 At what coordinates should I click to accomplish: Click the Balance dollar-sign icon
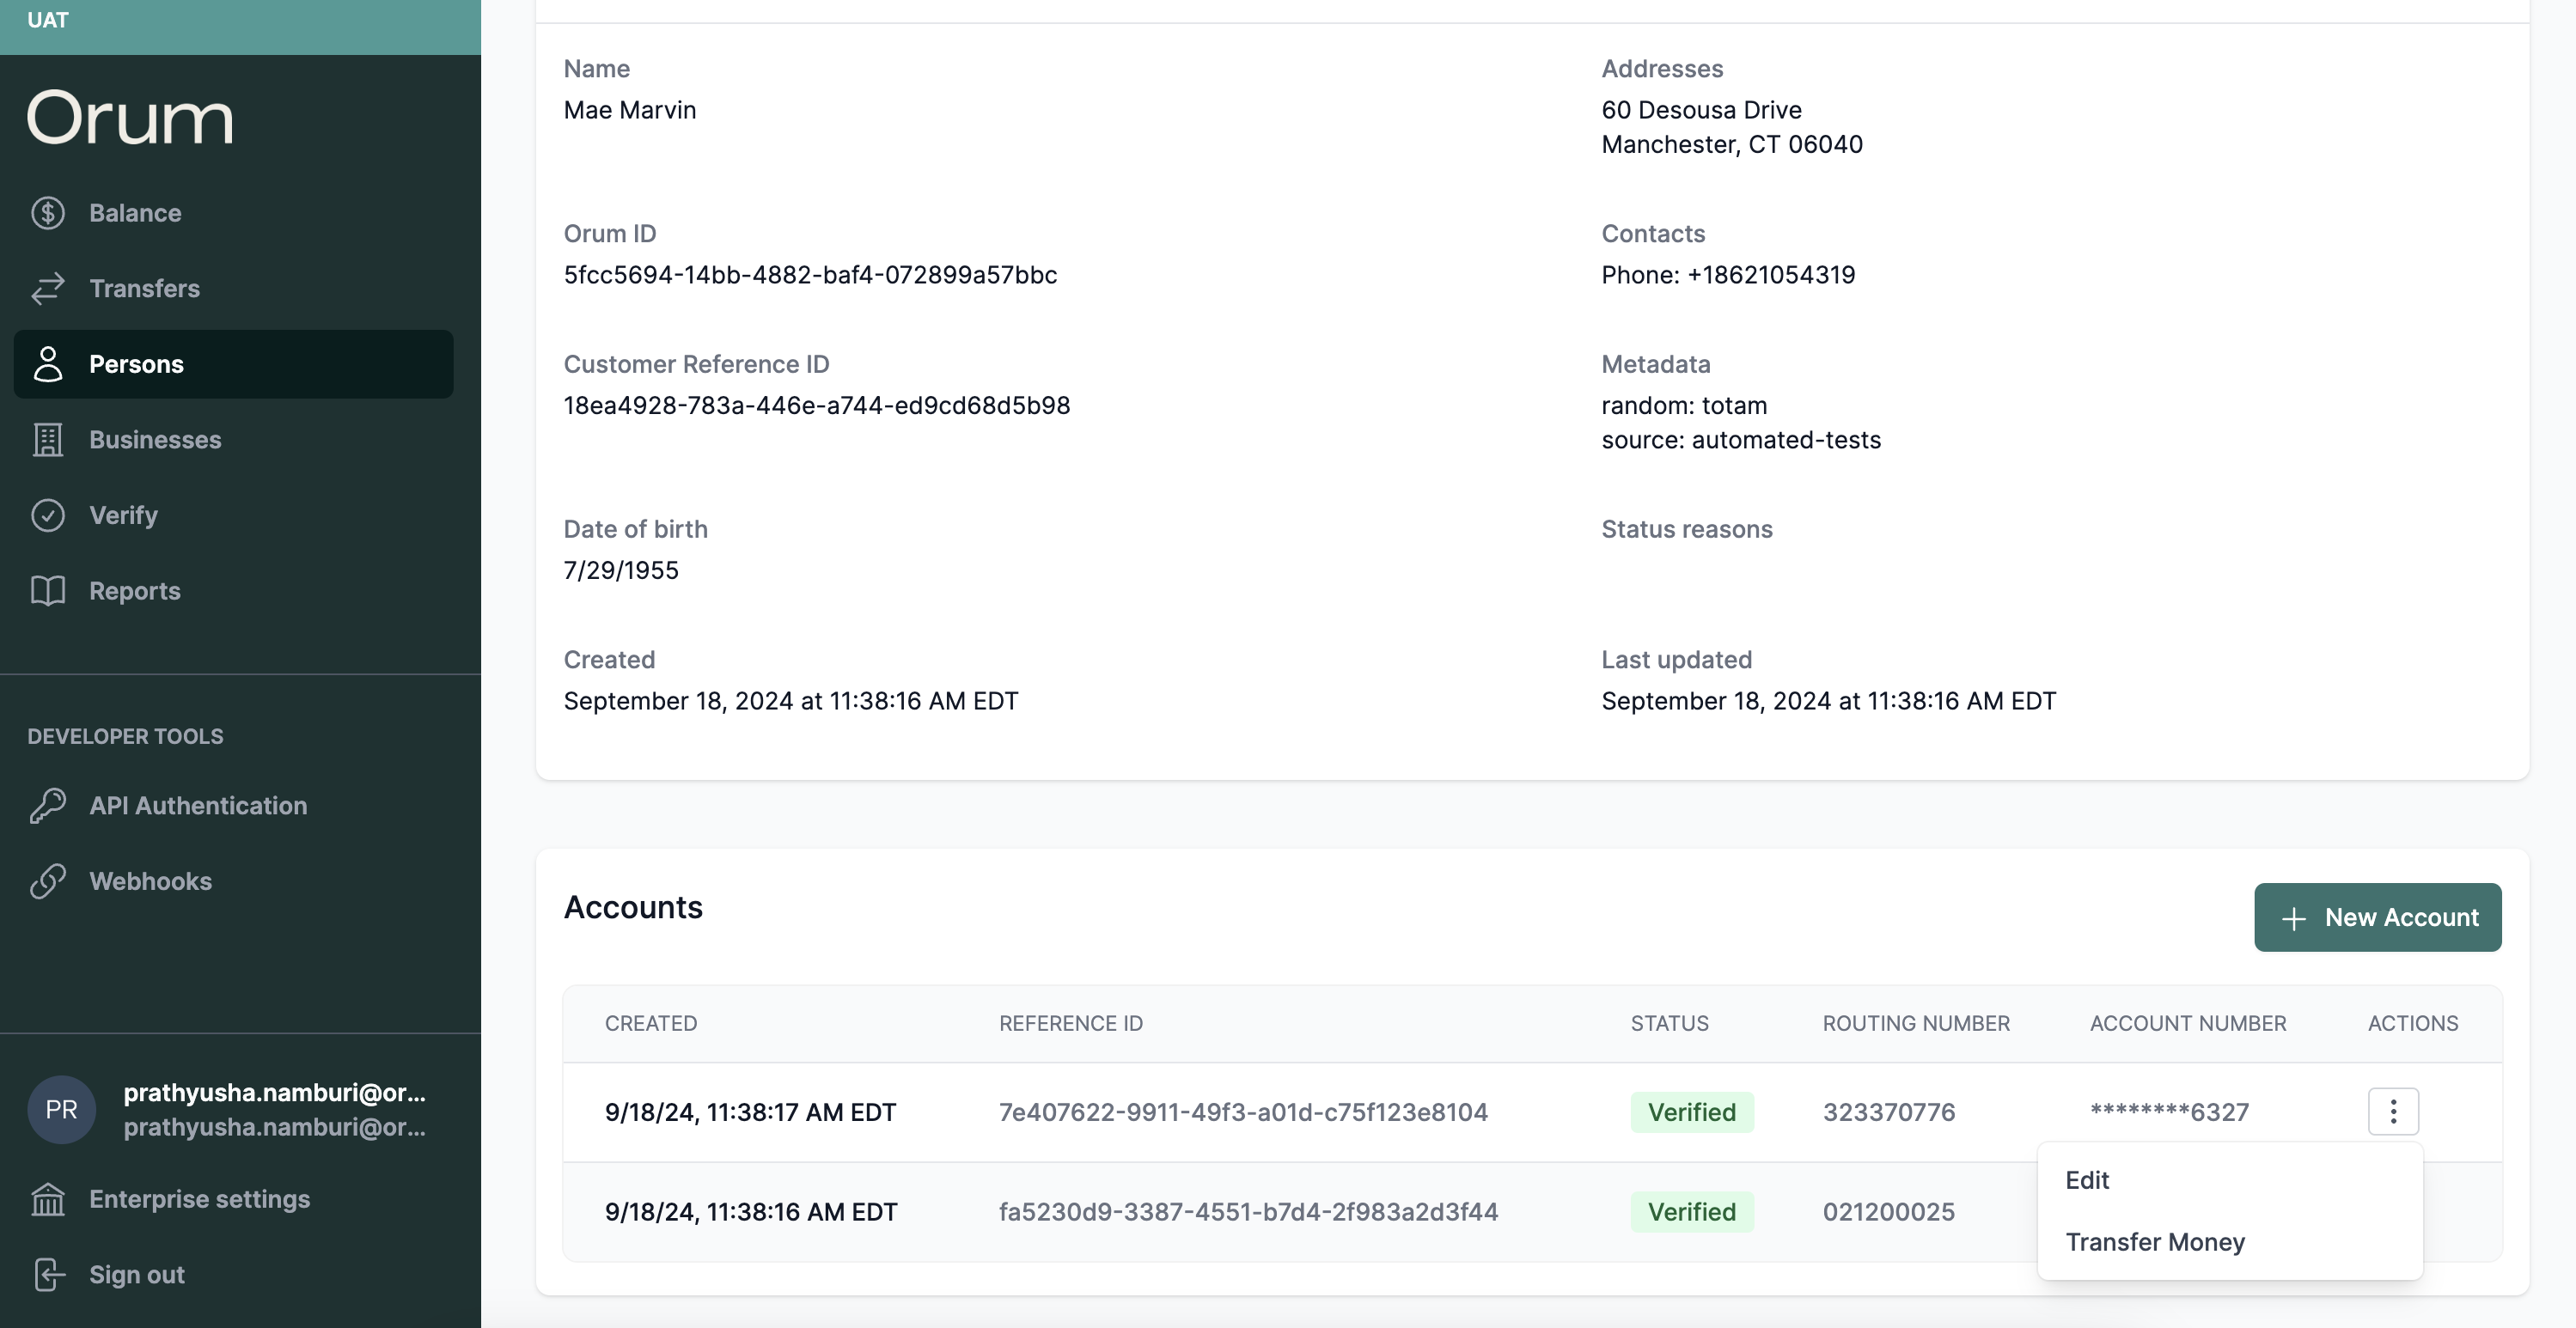[48, 213]
